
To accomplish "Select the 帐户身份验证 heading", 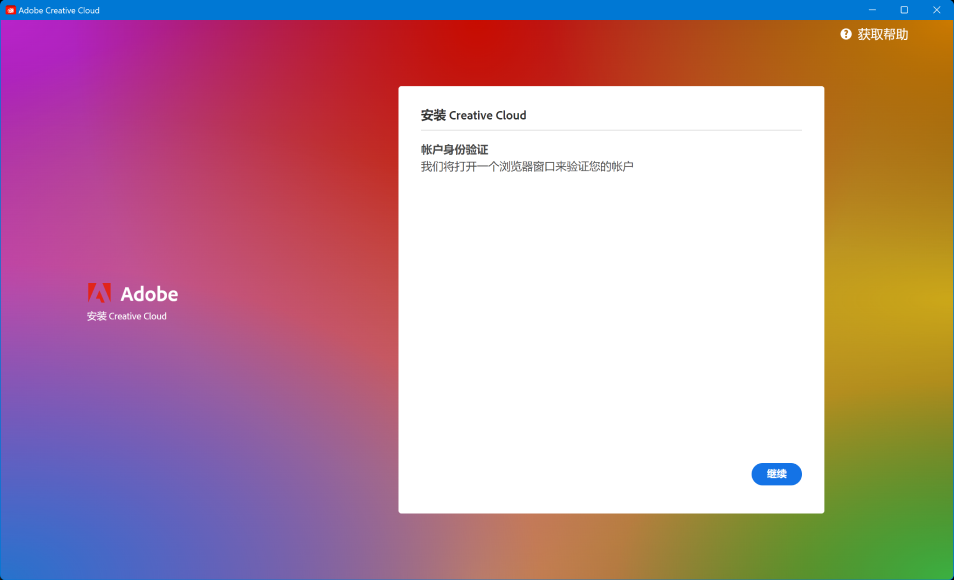I will 454,150.
